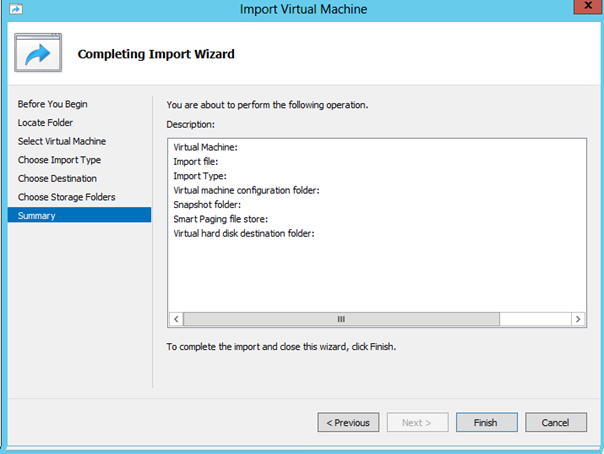Click the left scroll arrow in description box
604x454 pixels.
coord(176,319)
